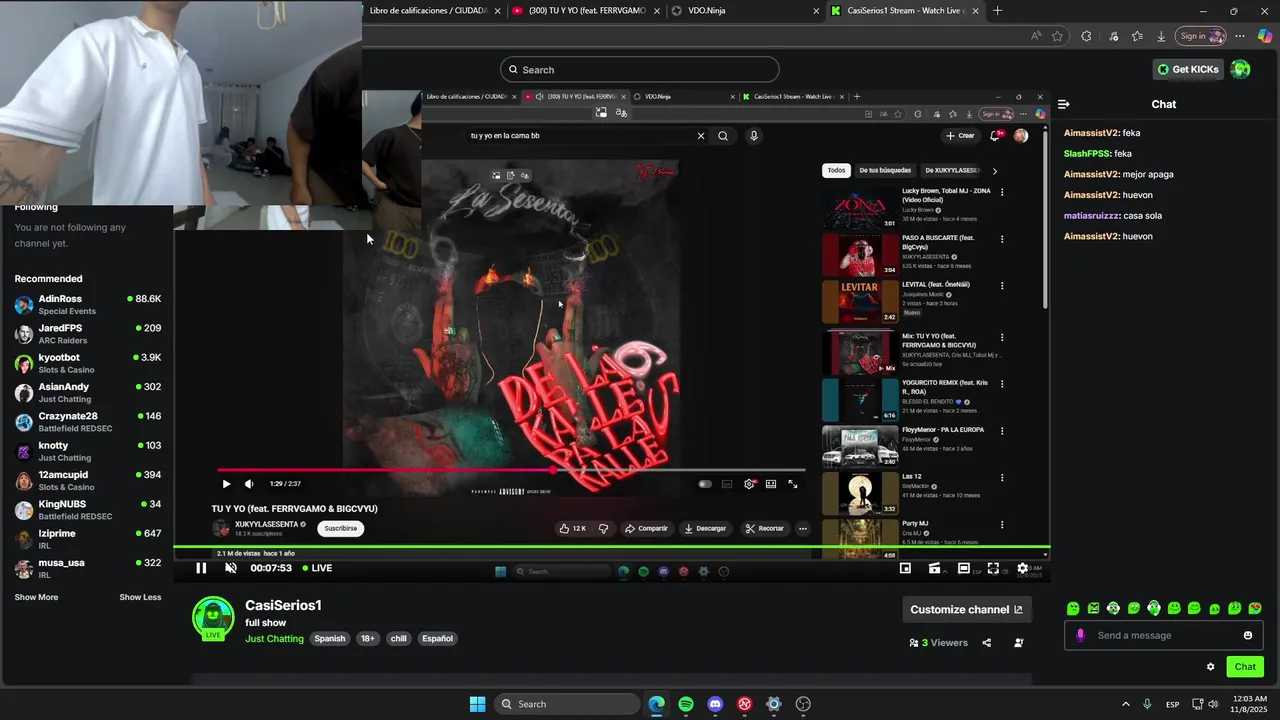
Task: Click the user icon right of the share icon
Action: click(1019, 643)
